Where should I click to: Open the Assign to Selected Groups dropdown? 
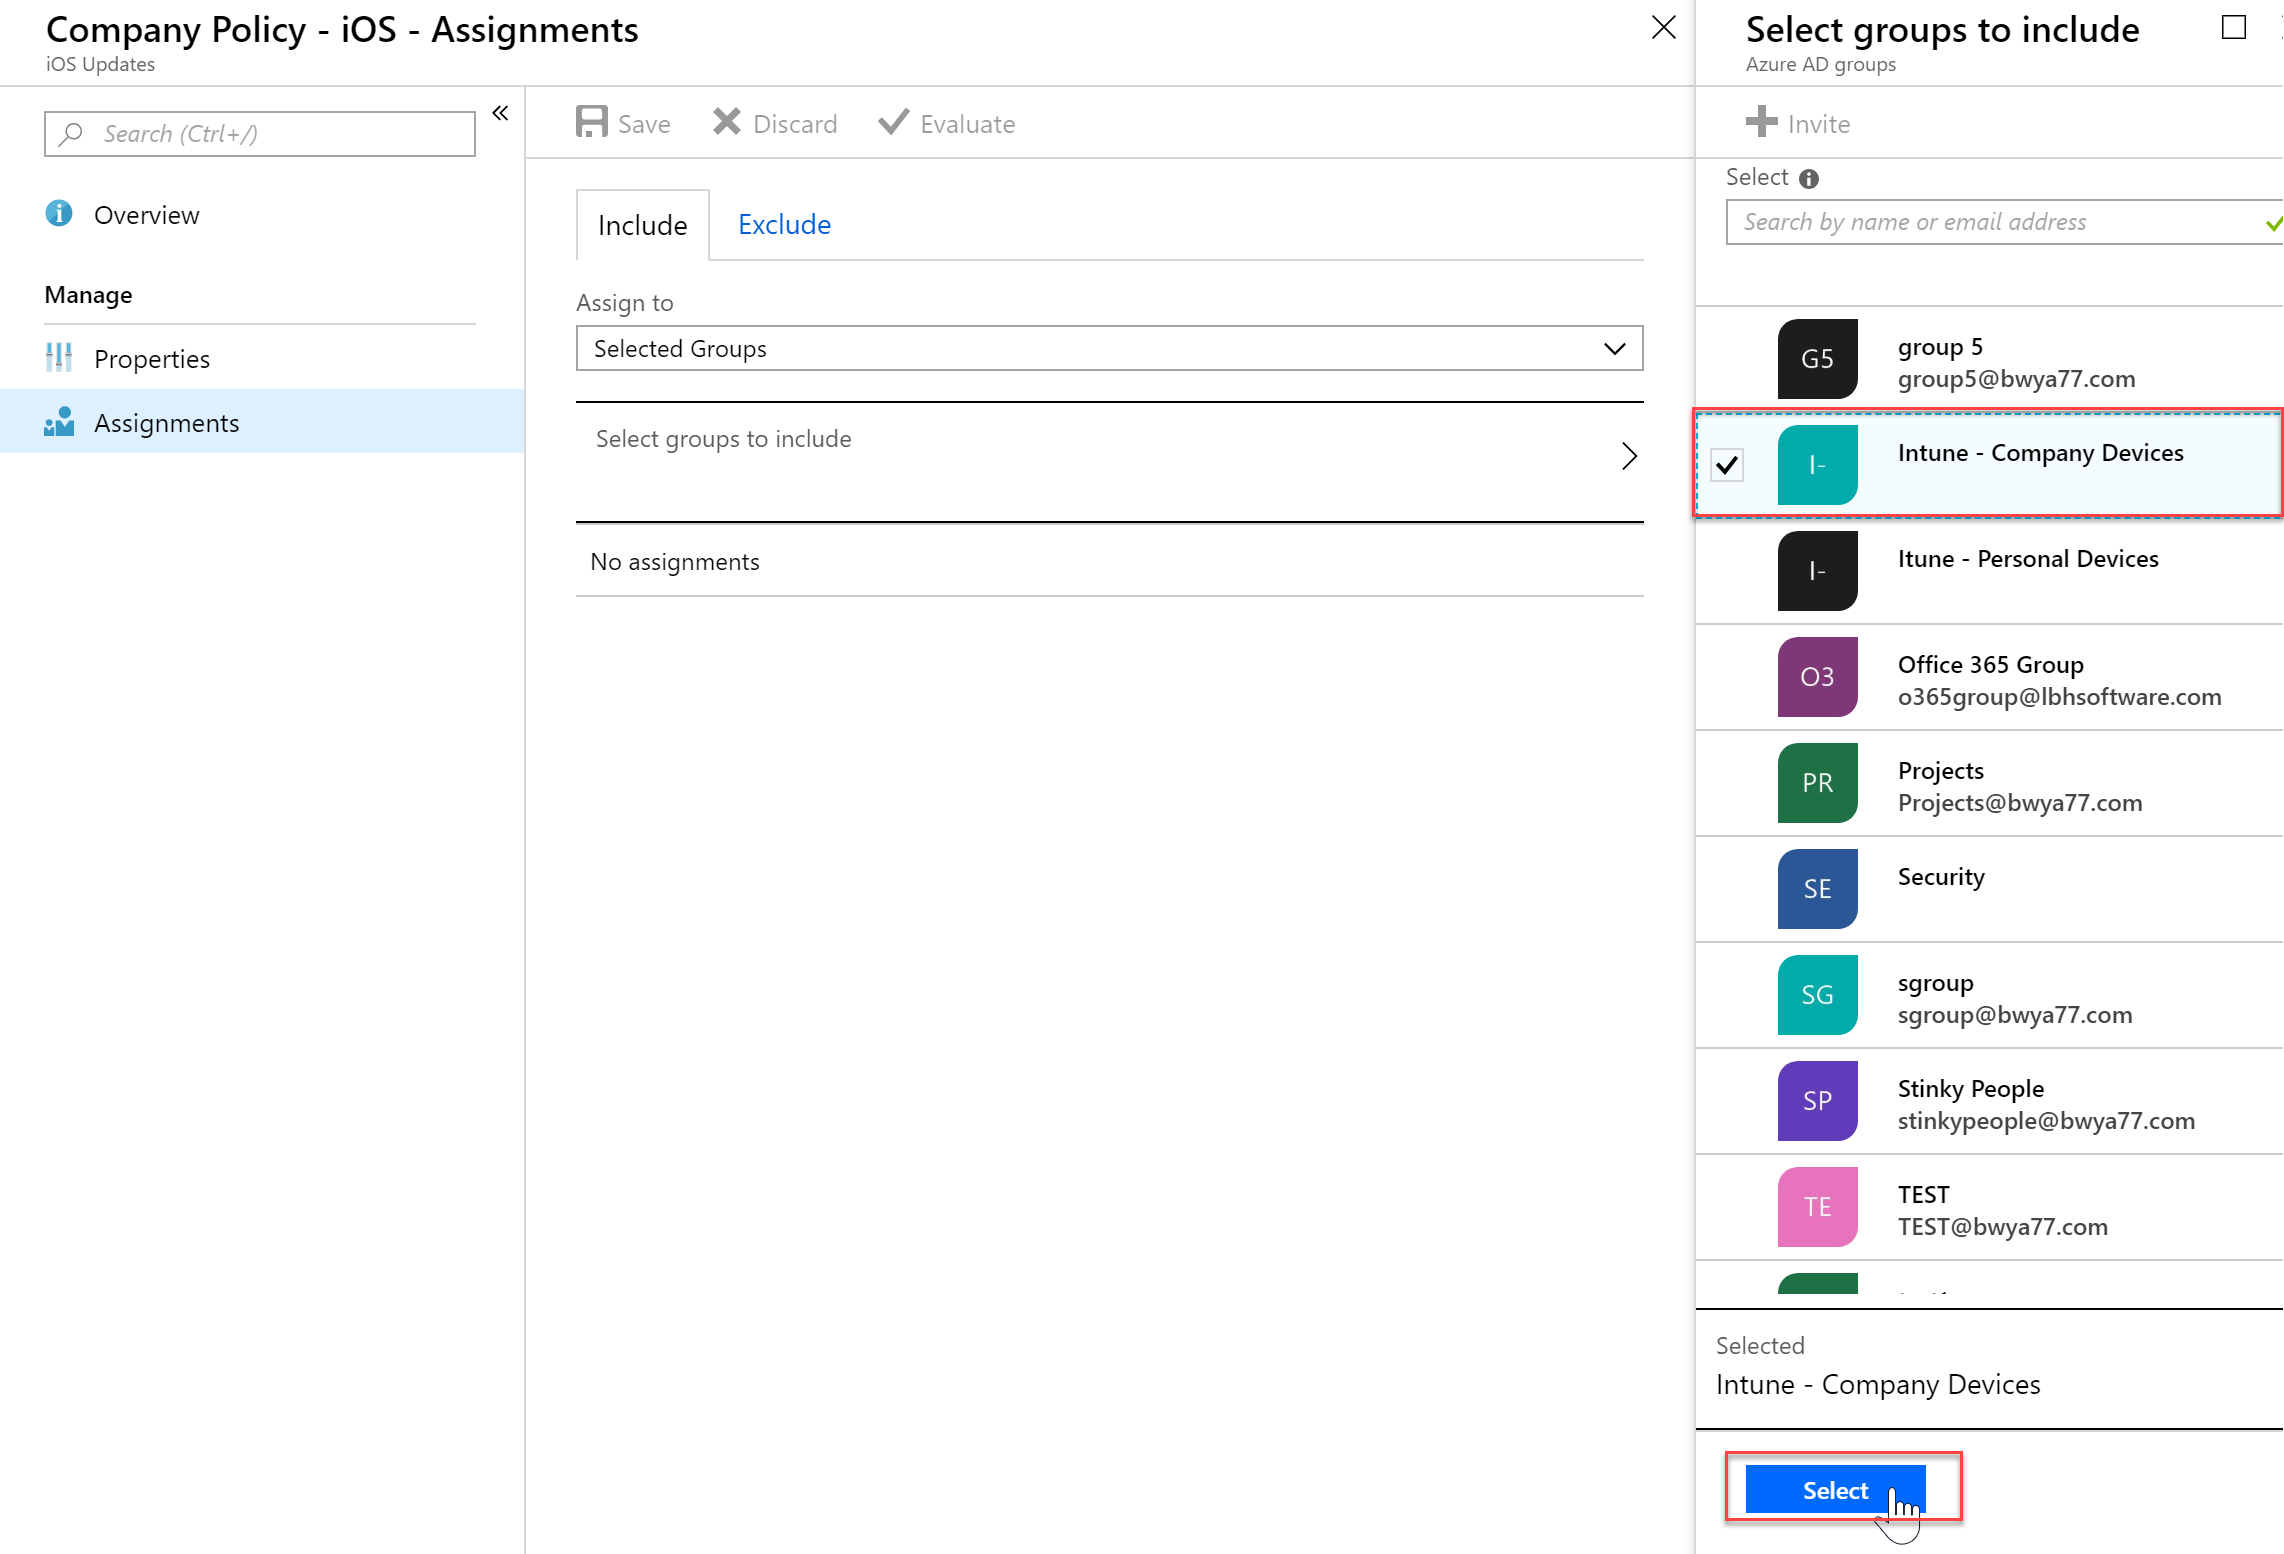click(x=1109, y=348)
